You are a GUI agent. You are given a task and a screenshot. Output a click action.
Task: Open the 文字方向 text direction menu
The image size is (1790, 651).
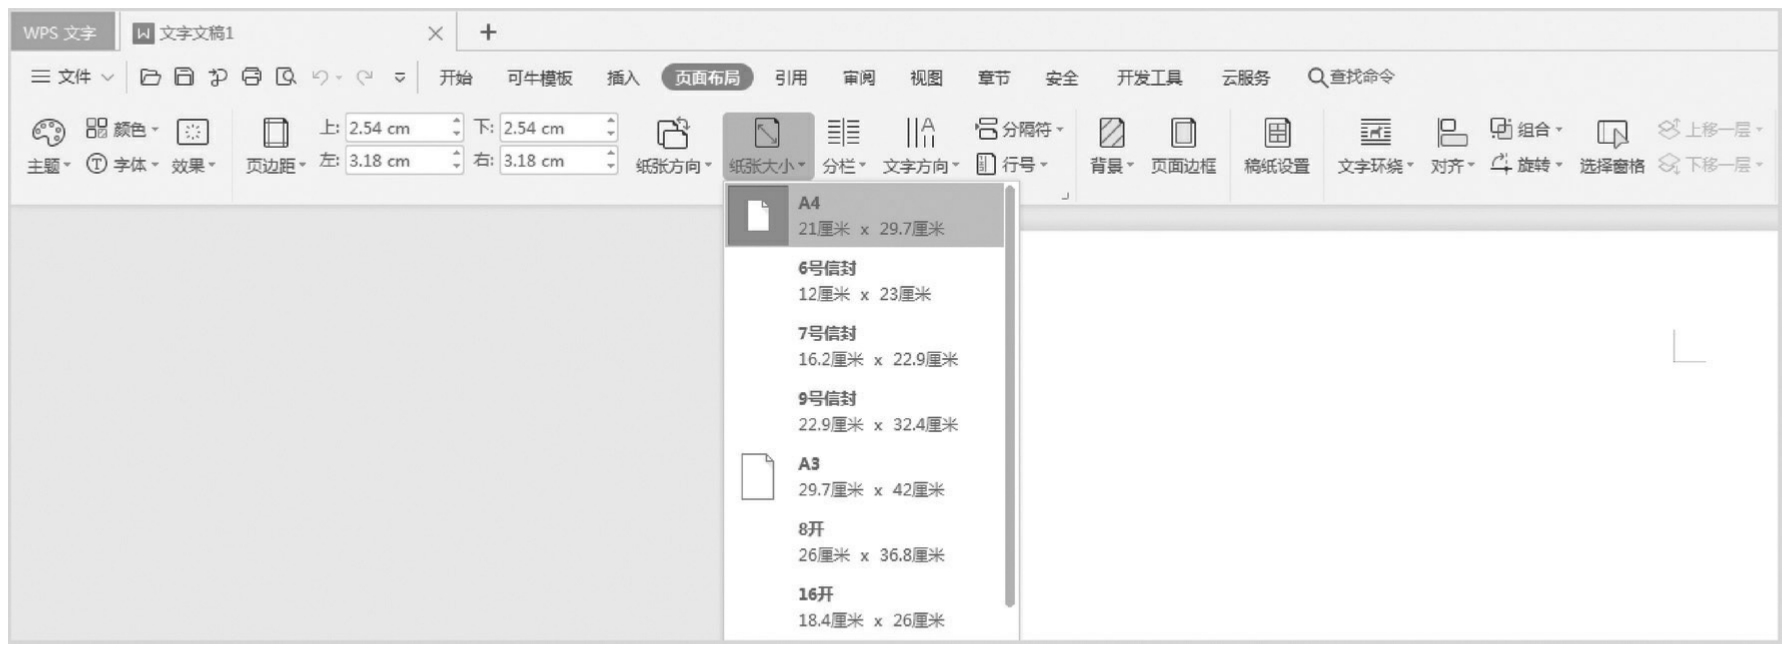(x=921, y=146)
